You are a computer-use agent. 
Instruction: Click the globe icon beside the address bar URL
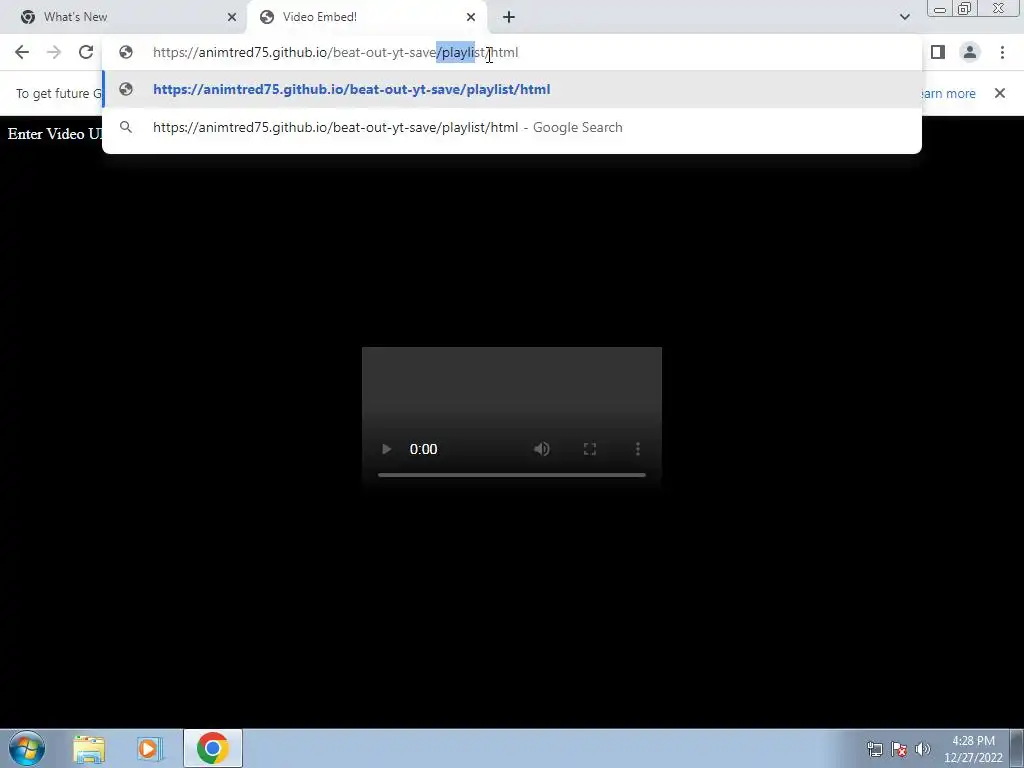[x=126, y=52]
